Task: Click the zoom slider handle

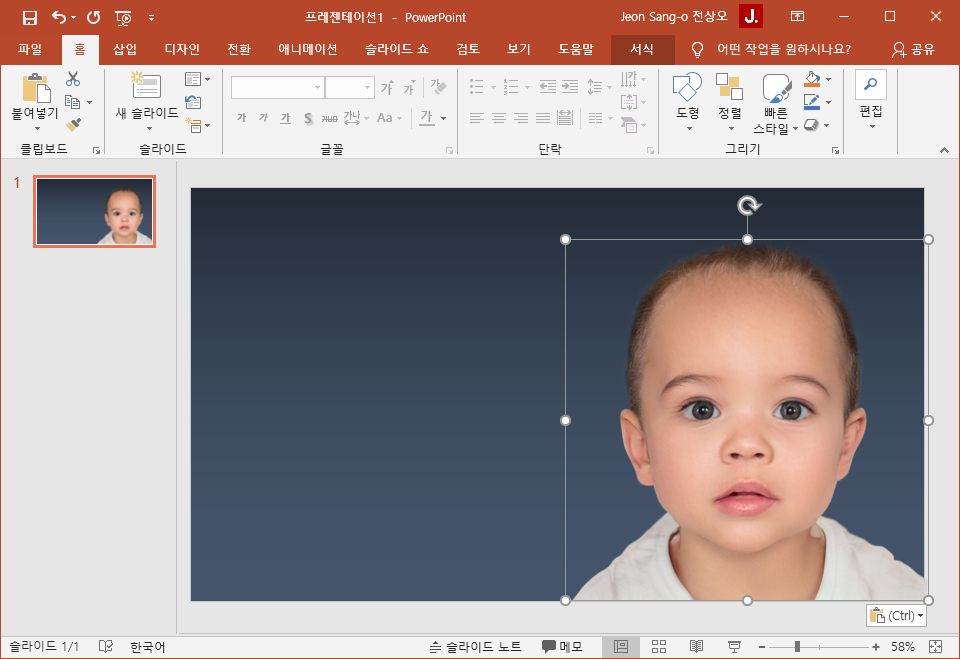Action: [x=797, y=646]
